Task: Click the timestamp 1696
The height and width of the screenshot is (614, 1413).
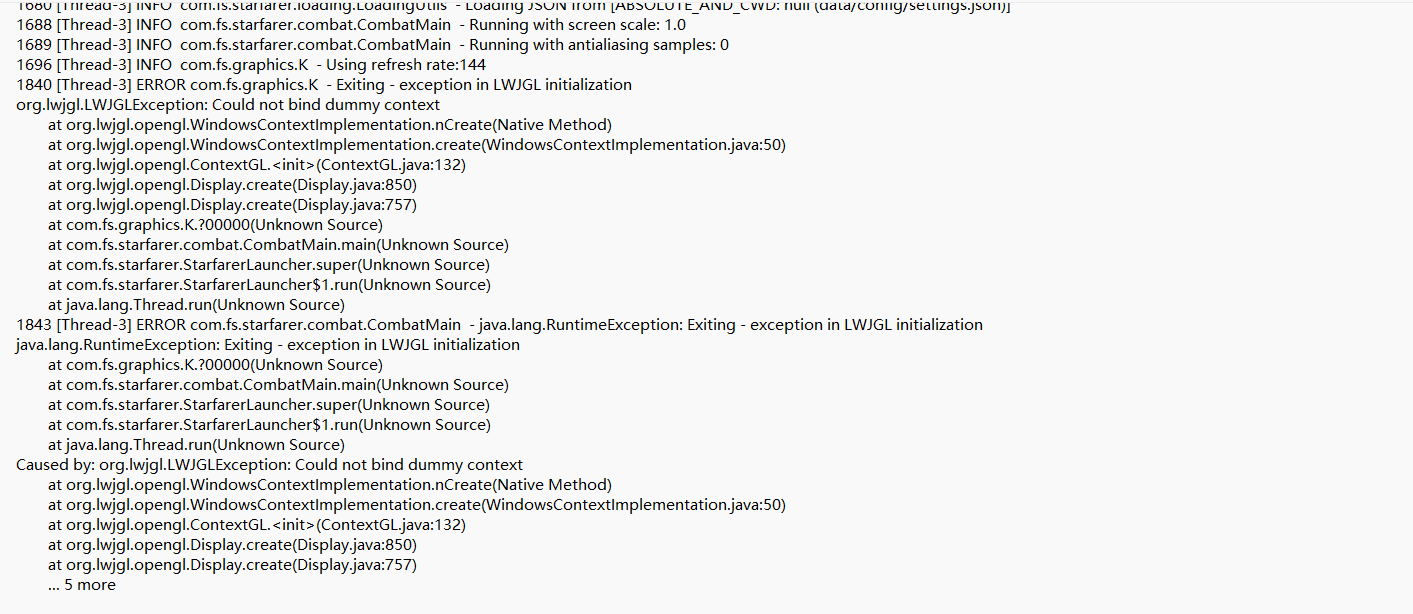Action: click(34, 65)
